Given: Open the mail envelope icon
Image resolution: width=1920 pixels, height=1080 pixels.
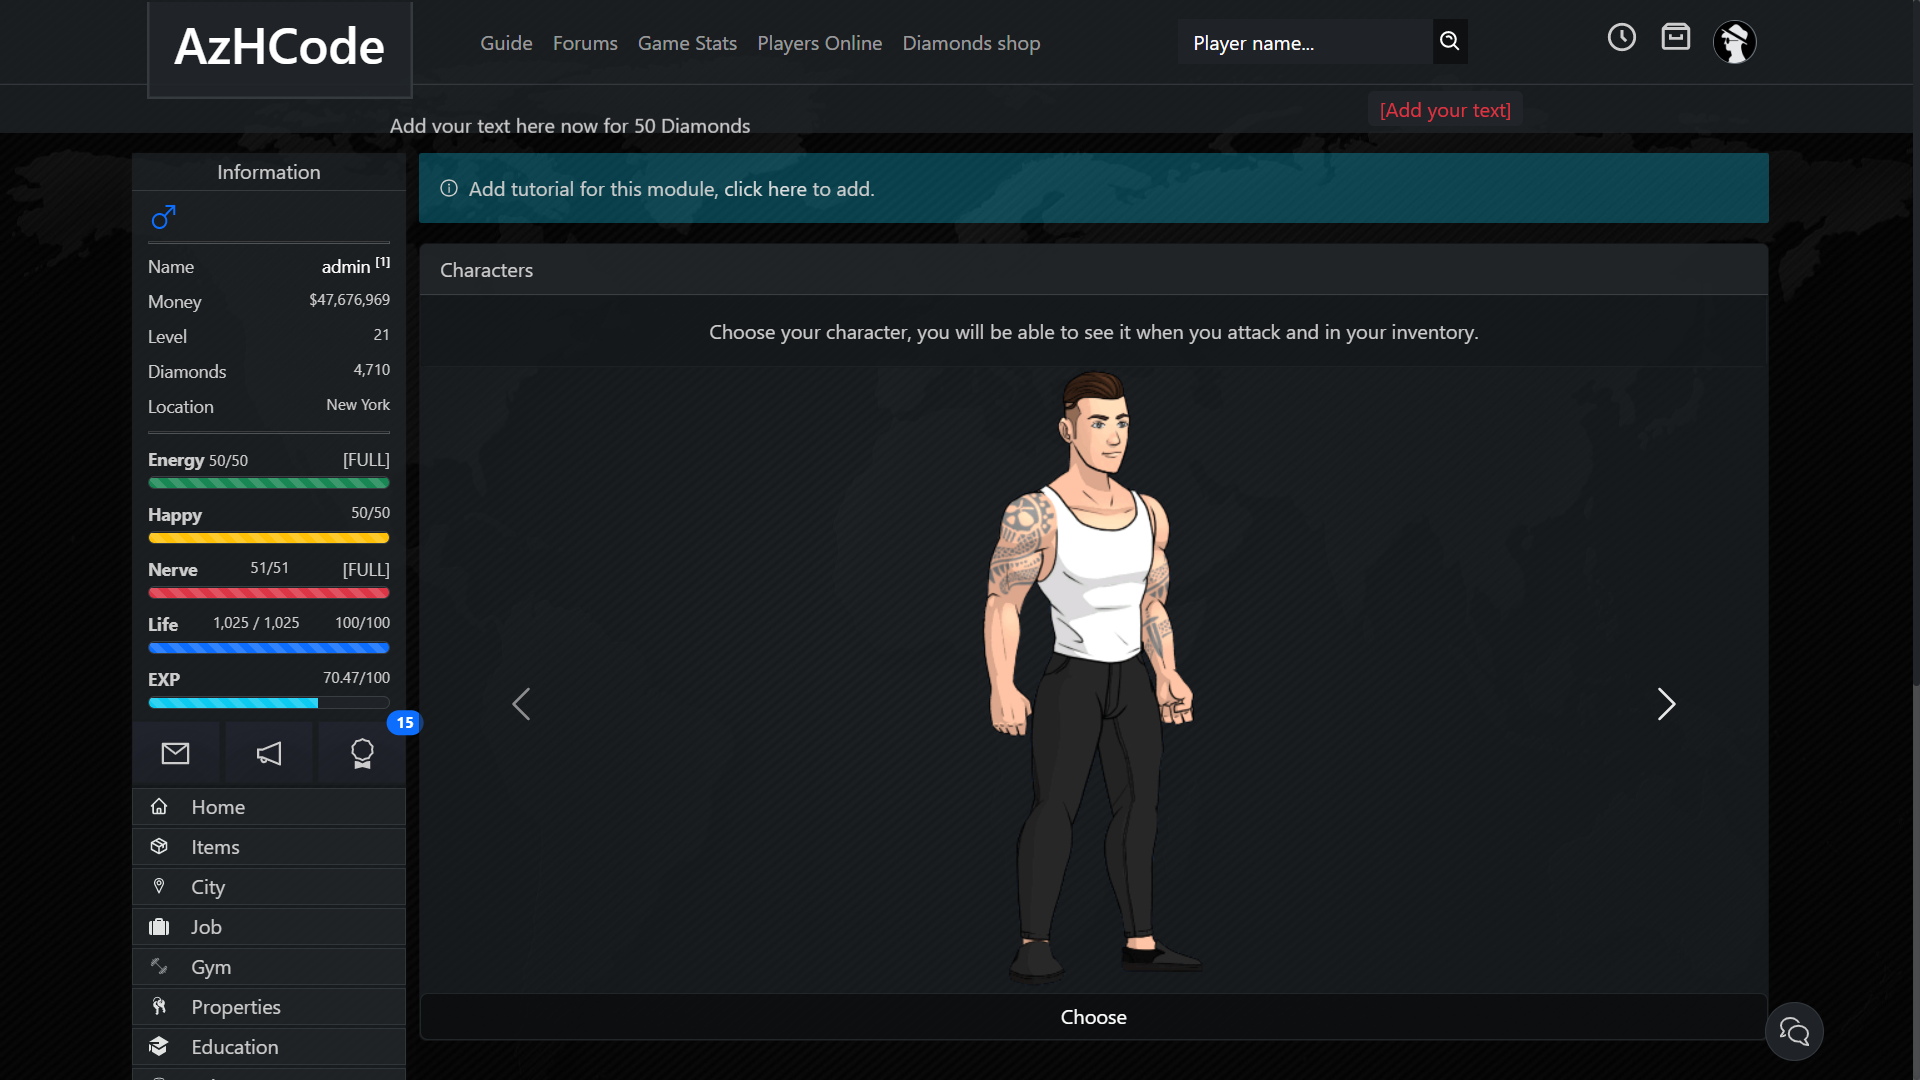Looking at the screenshot, I should pyautogui.click(x=176, y=753).
